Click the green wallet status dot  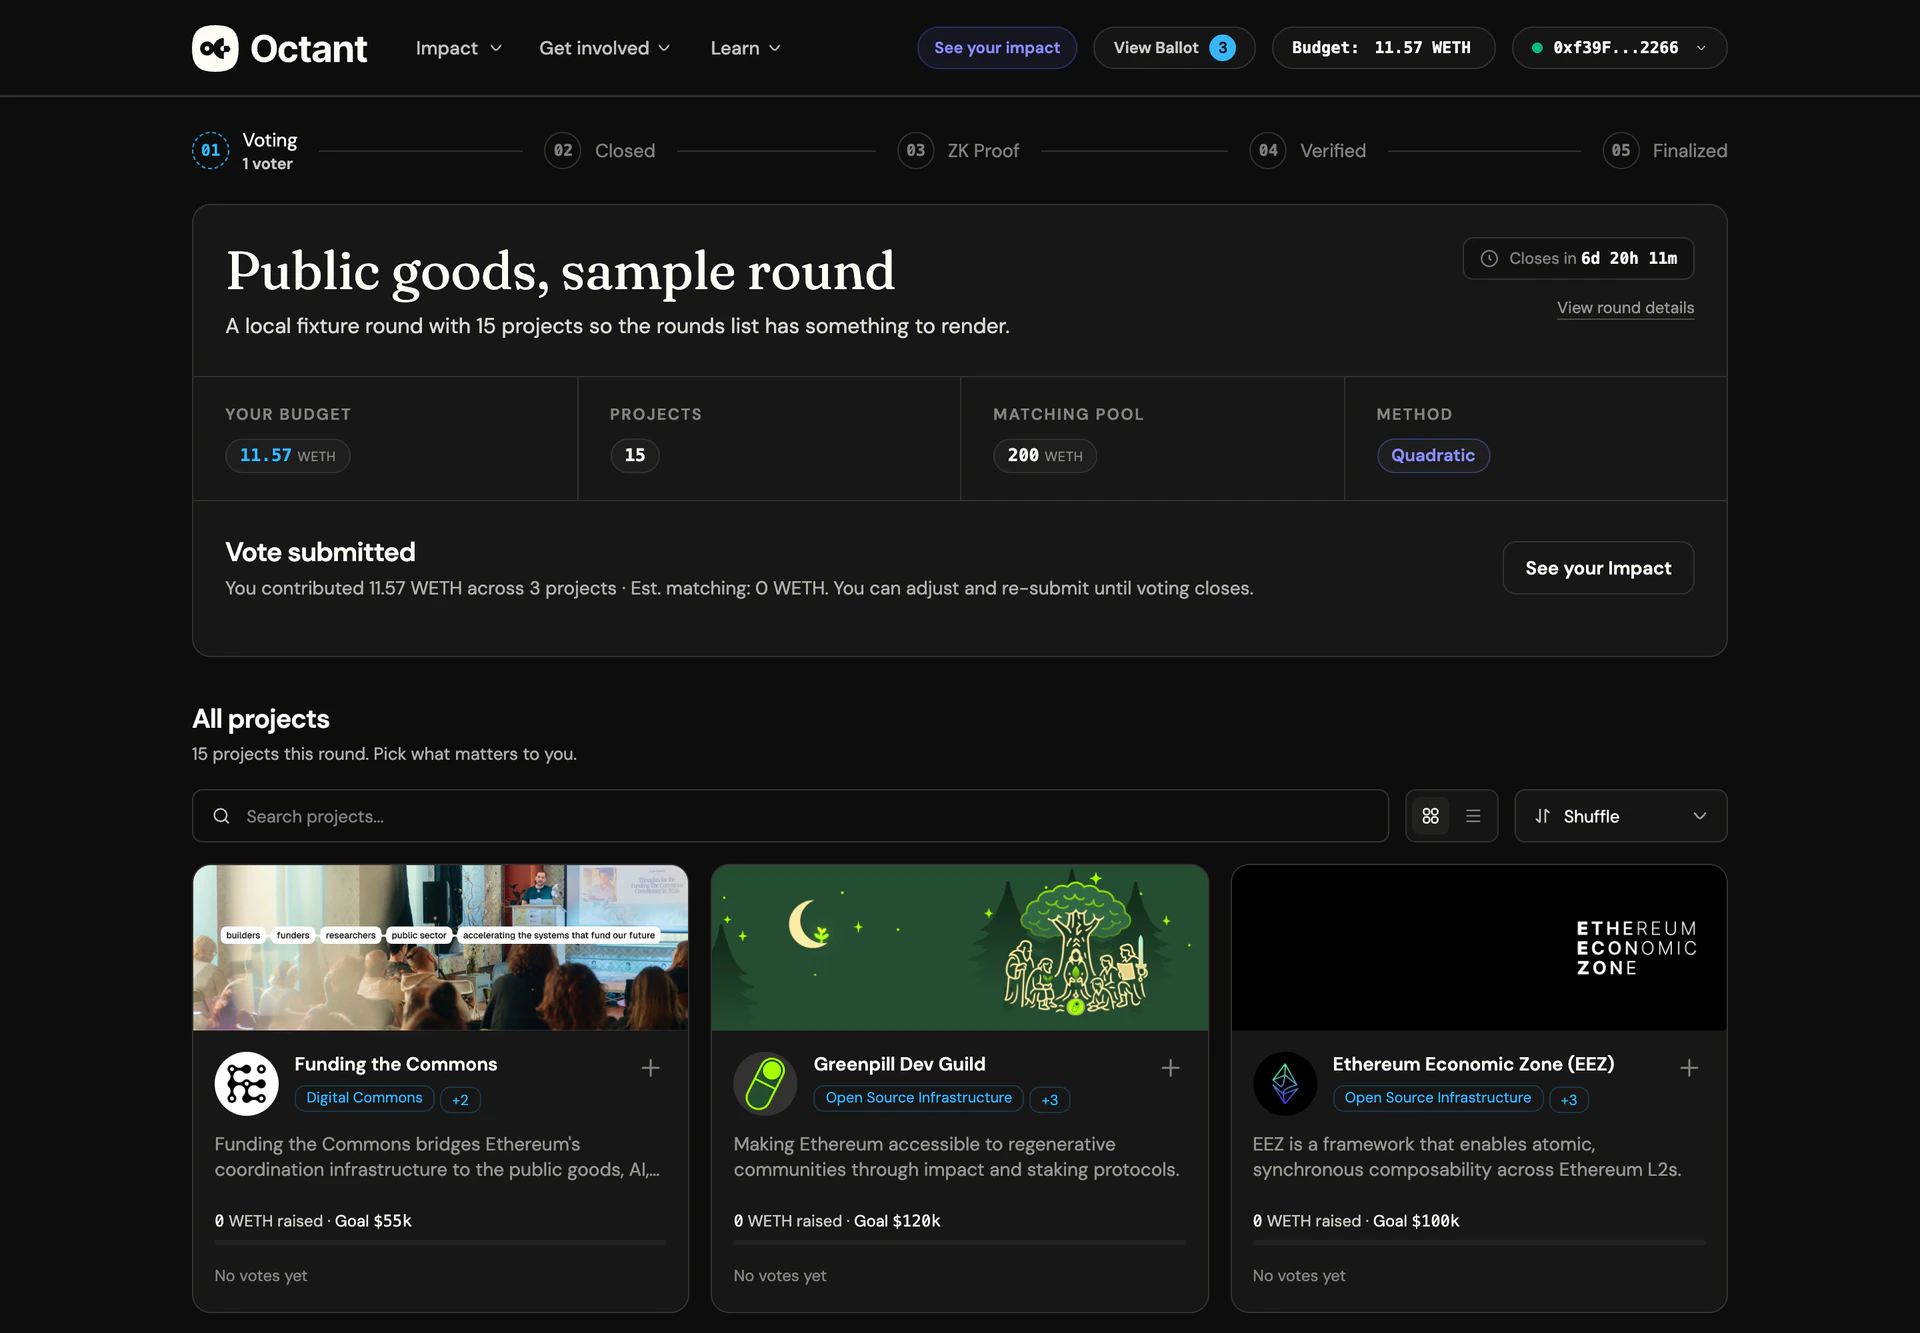pyautogui.click(x=1537, y=48)
